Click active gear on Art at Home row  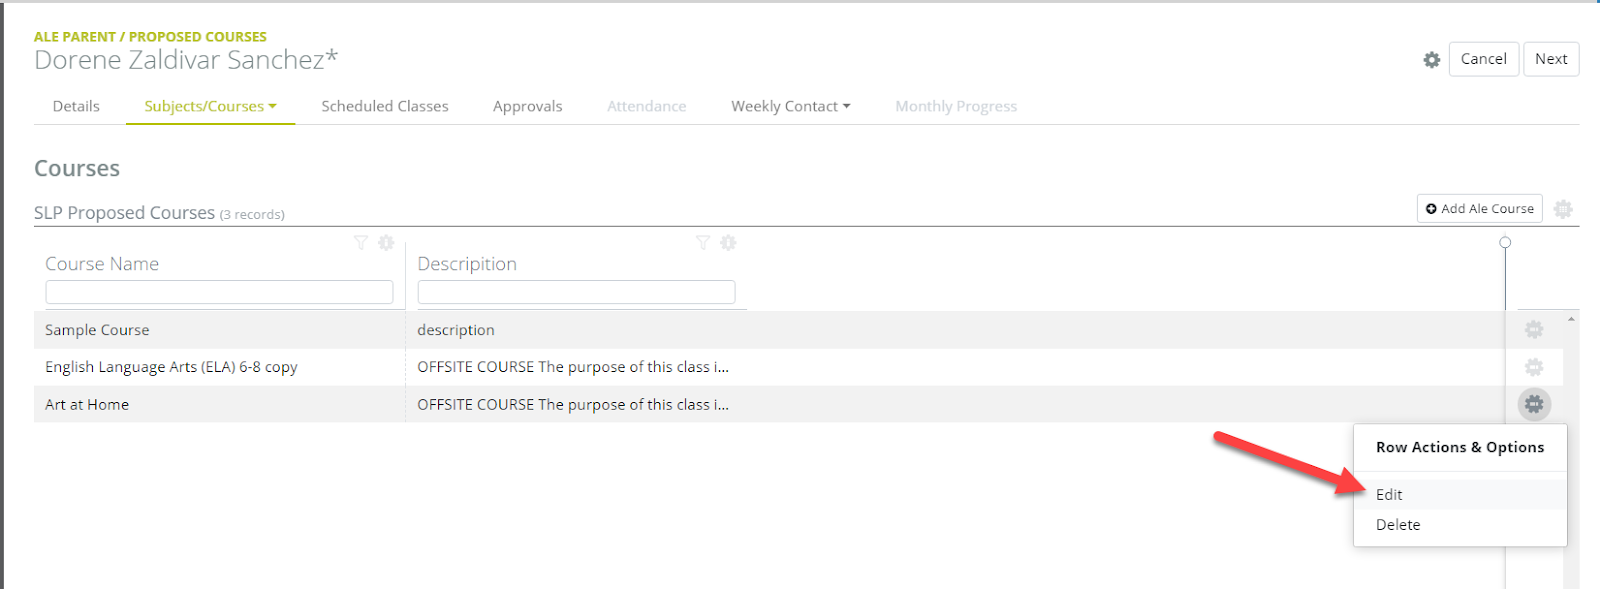pos(1534,404)
